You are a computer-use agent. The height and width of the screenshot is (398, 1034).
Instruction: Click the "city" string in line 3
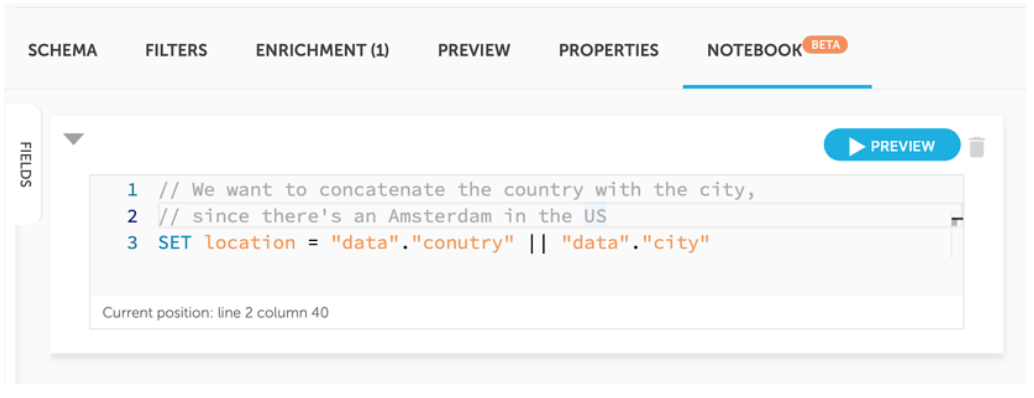point(675,242)
